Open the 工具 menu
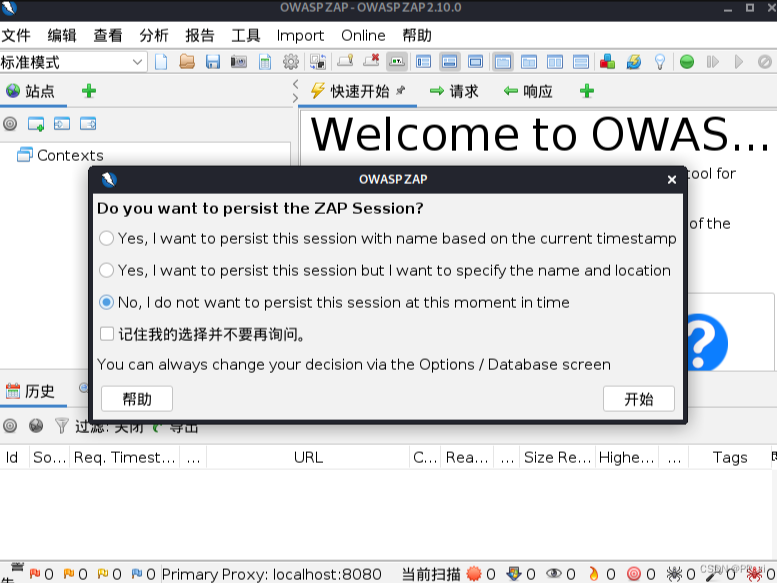The image size is (777, 583). [x=246, y=35]
